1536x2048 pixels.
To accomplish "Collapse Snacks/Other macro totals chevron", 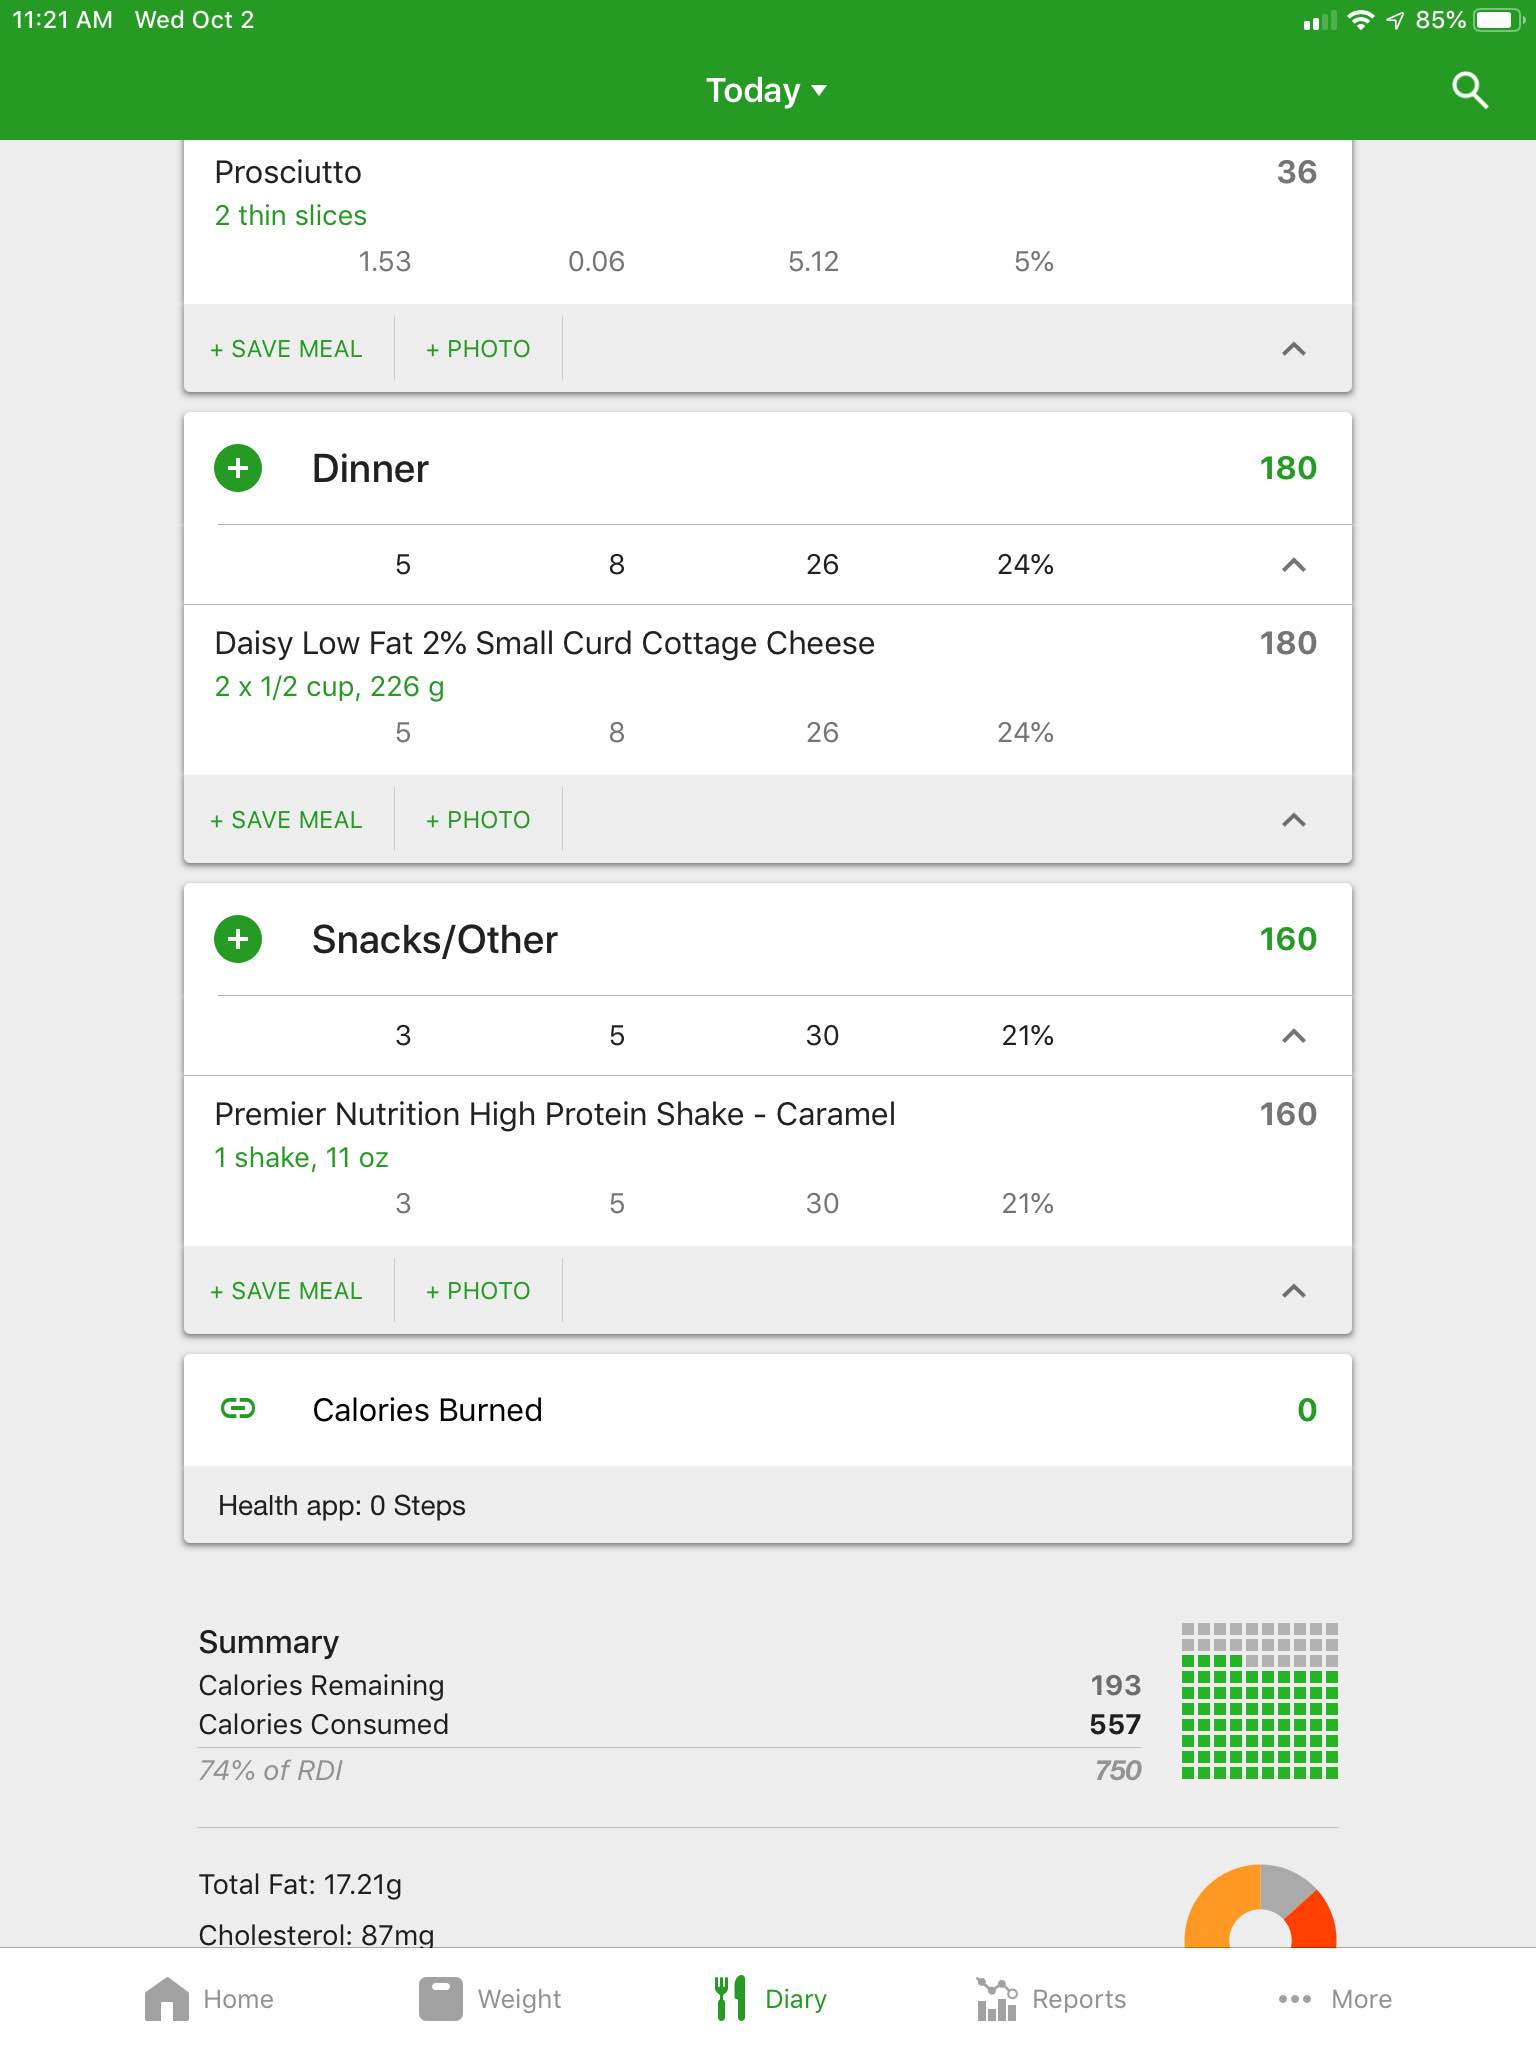I will point(1294,1036).
